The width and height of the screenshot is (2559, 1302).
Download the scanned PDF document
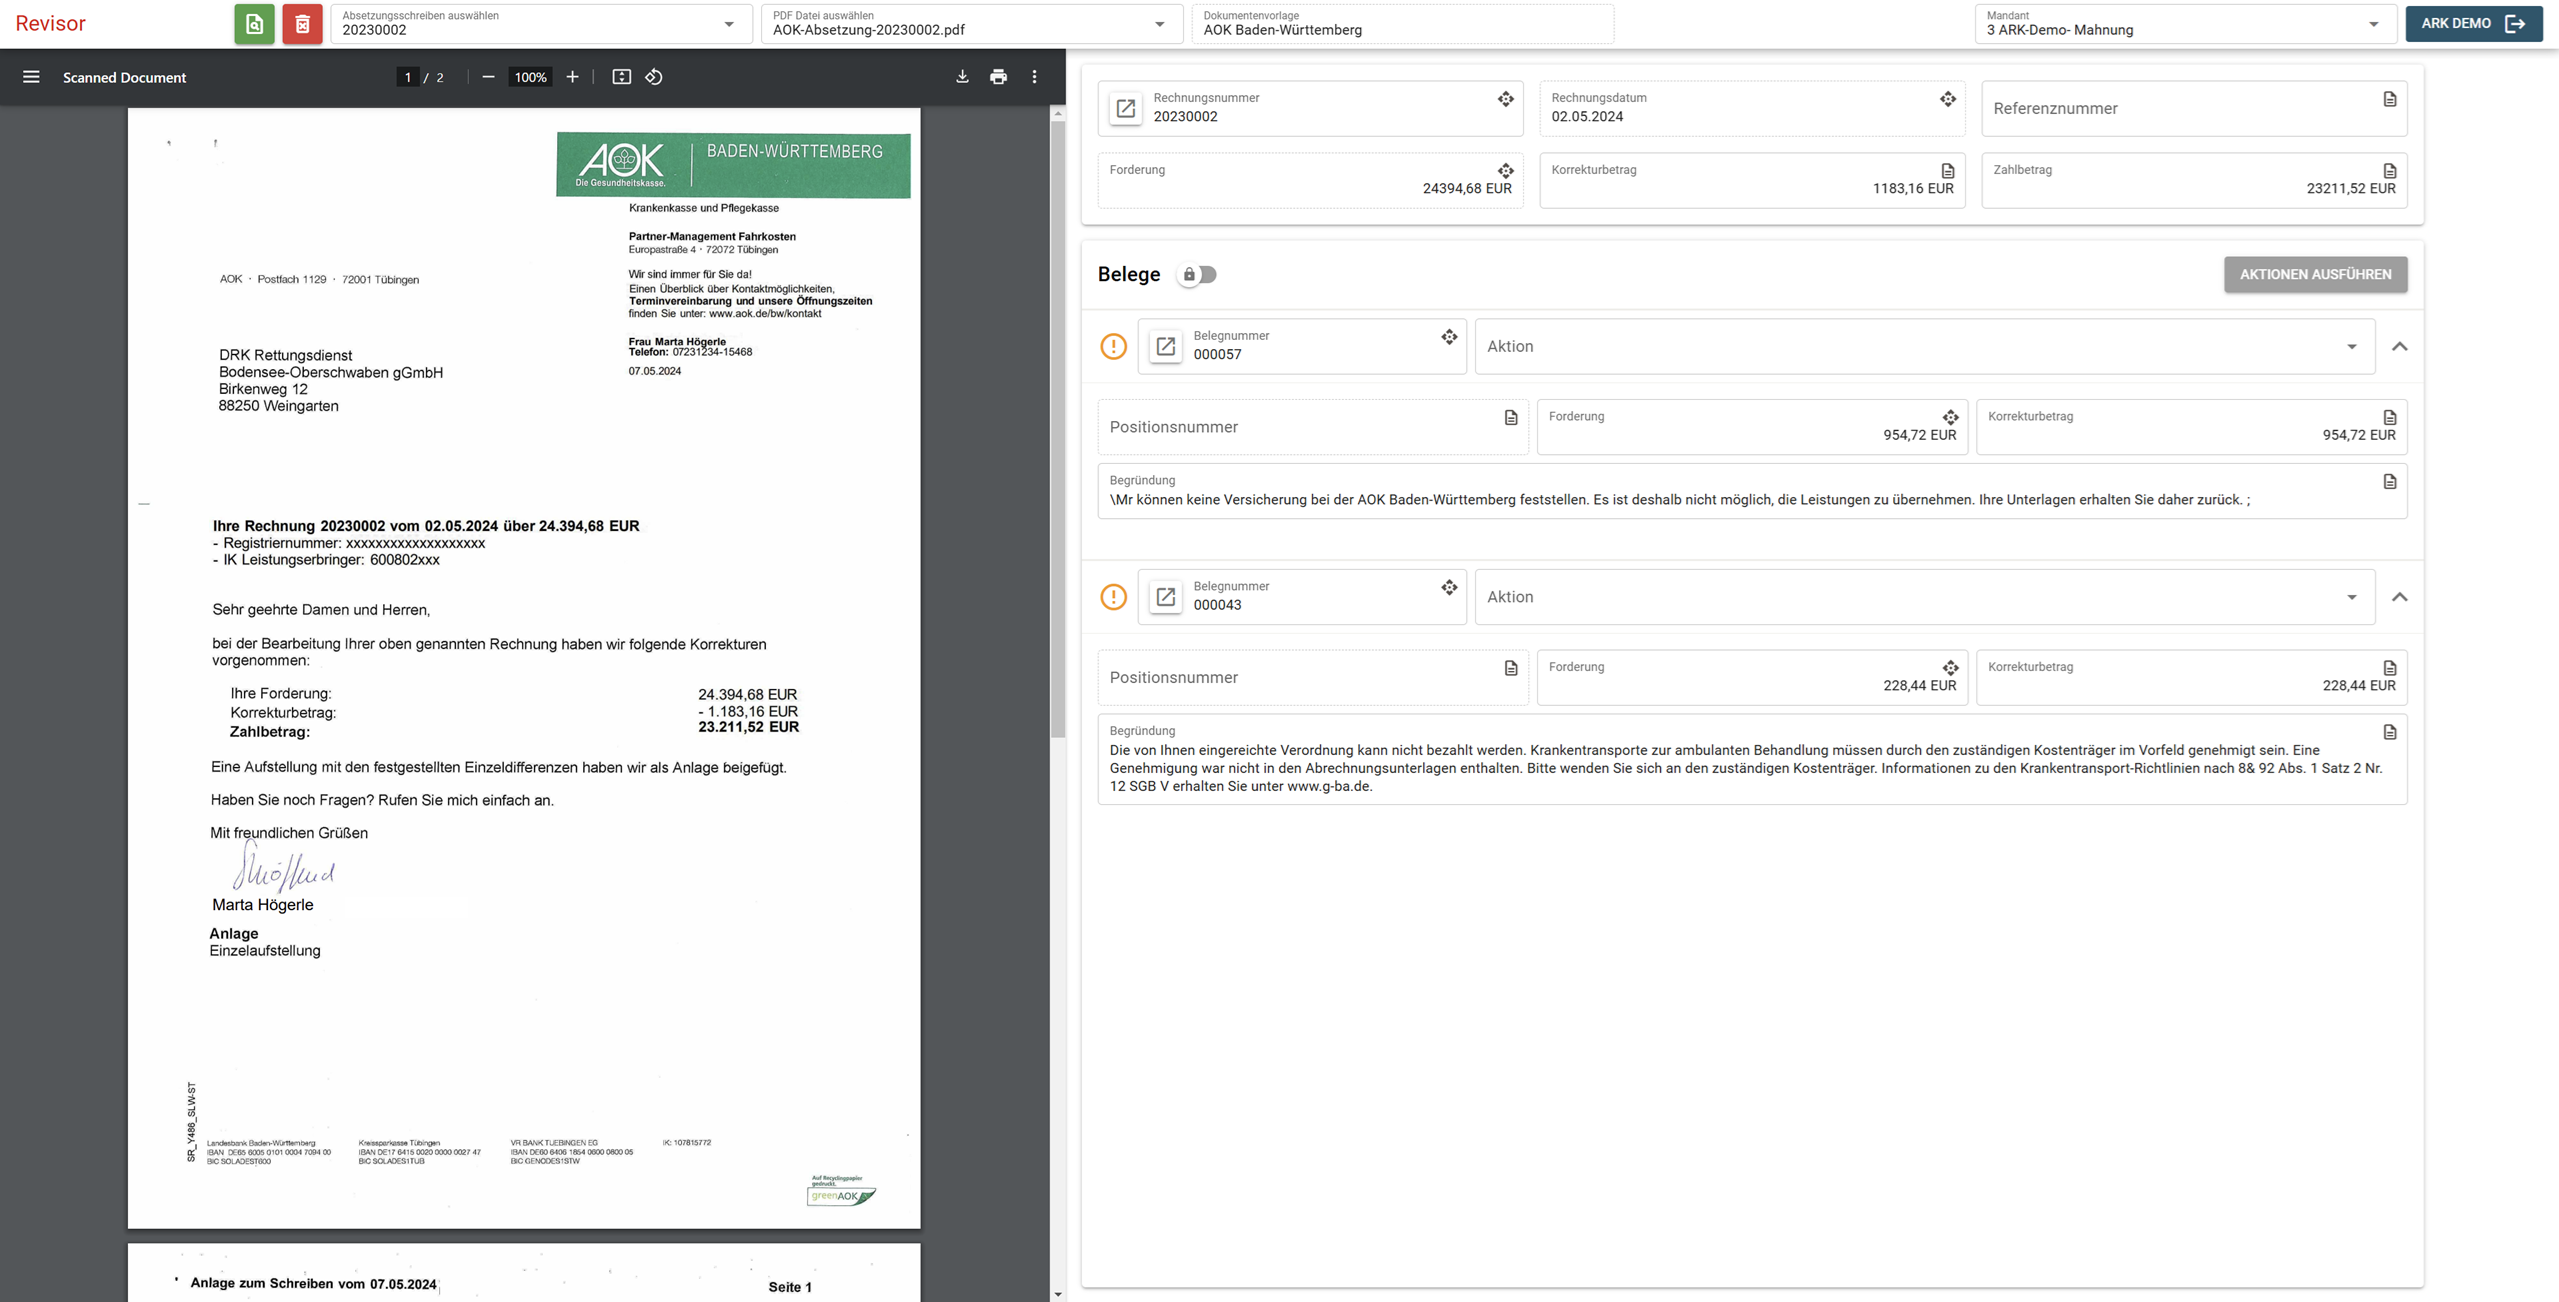pos(962,77)
